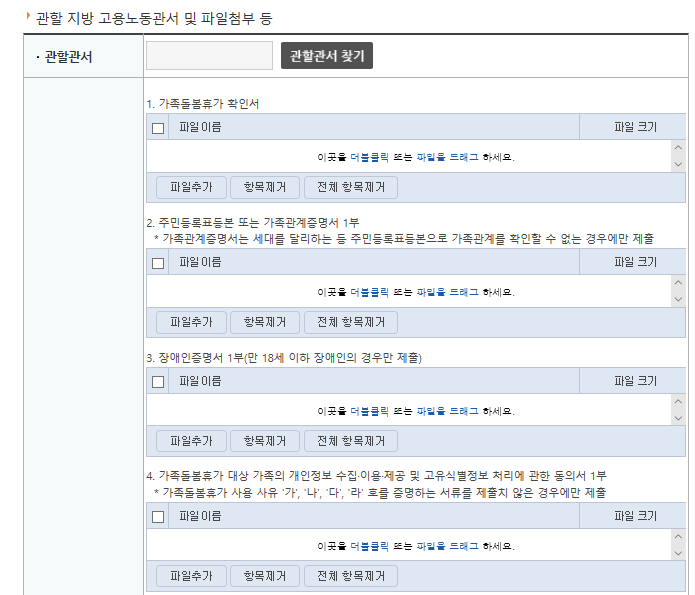Click the 관할관서 찾기 button
Screen dimensions: 695x595
click(x=327, y=55)
